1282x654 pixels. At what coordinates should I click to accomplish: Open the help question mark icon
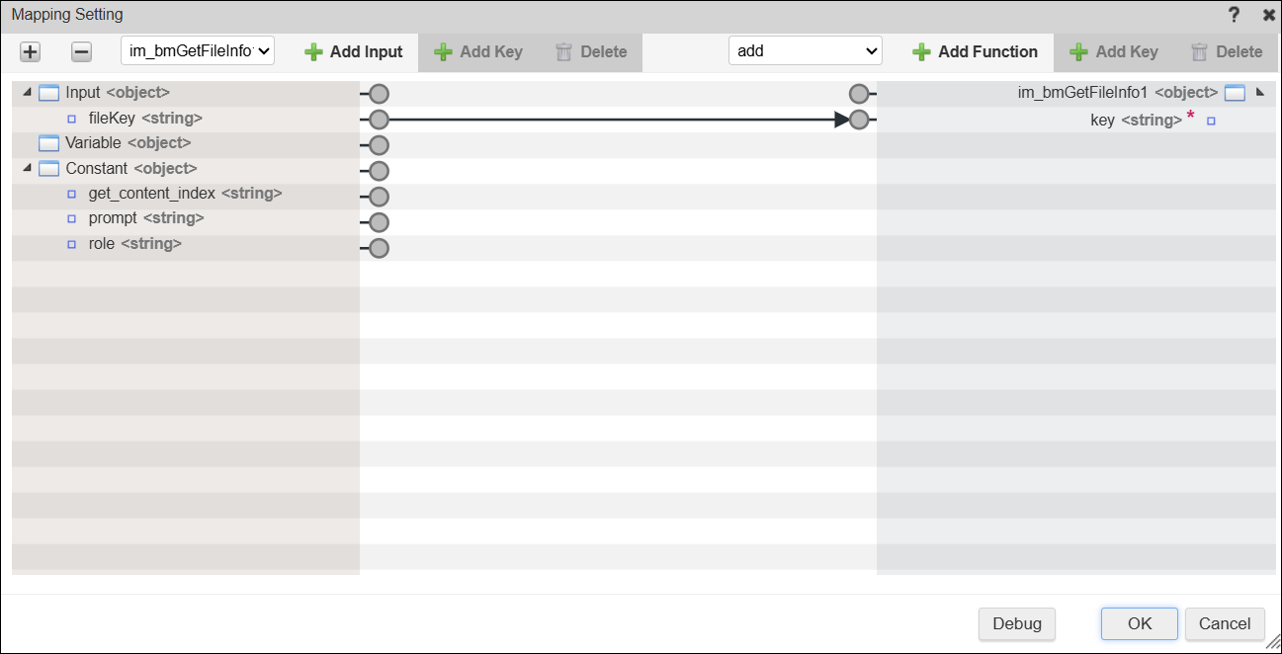click(x=1234, y=15)
